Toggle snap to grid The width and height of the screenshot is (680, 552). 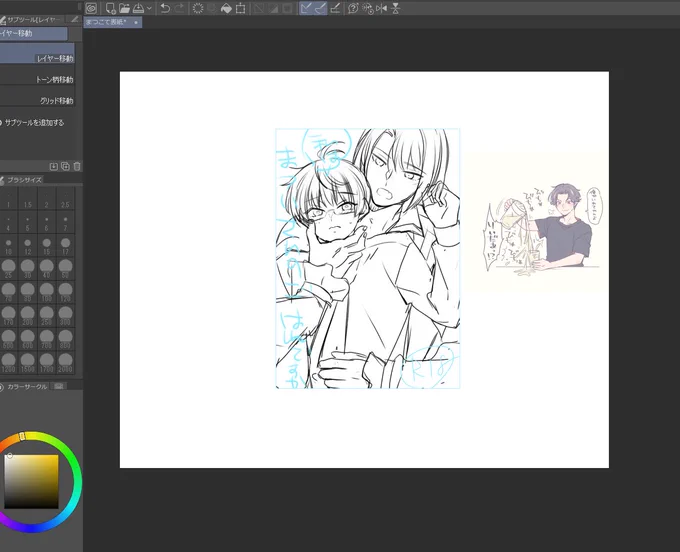click(x=335, y=8)
